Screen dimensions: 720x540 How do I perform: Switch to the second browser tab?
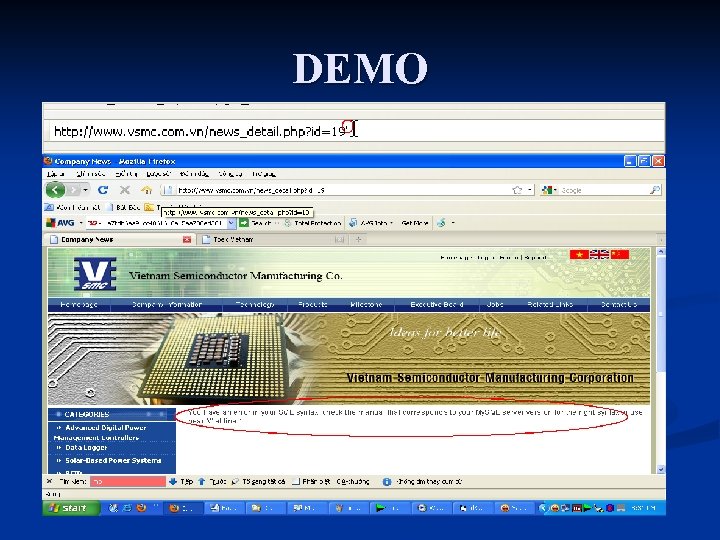(x=273, y=239)
